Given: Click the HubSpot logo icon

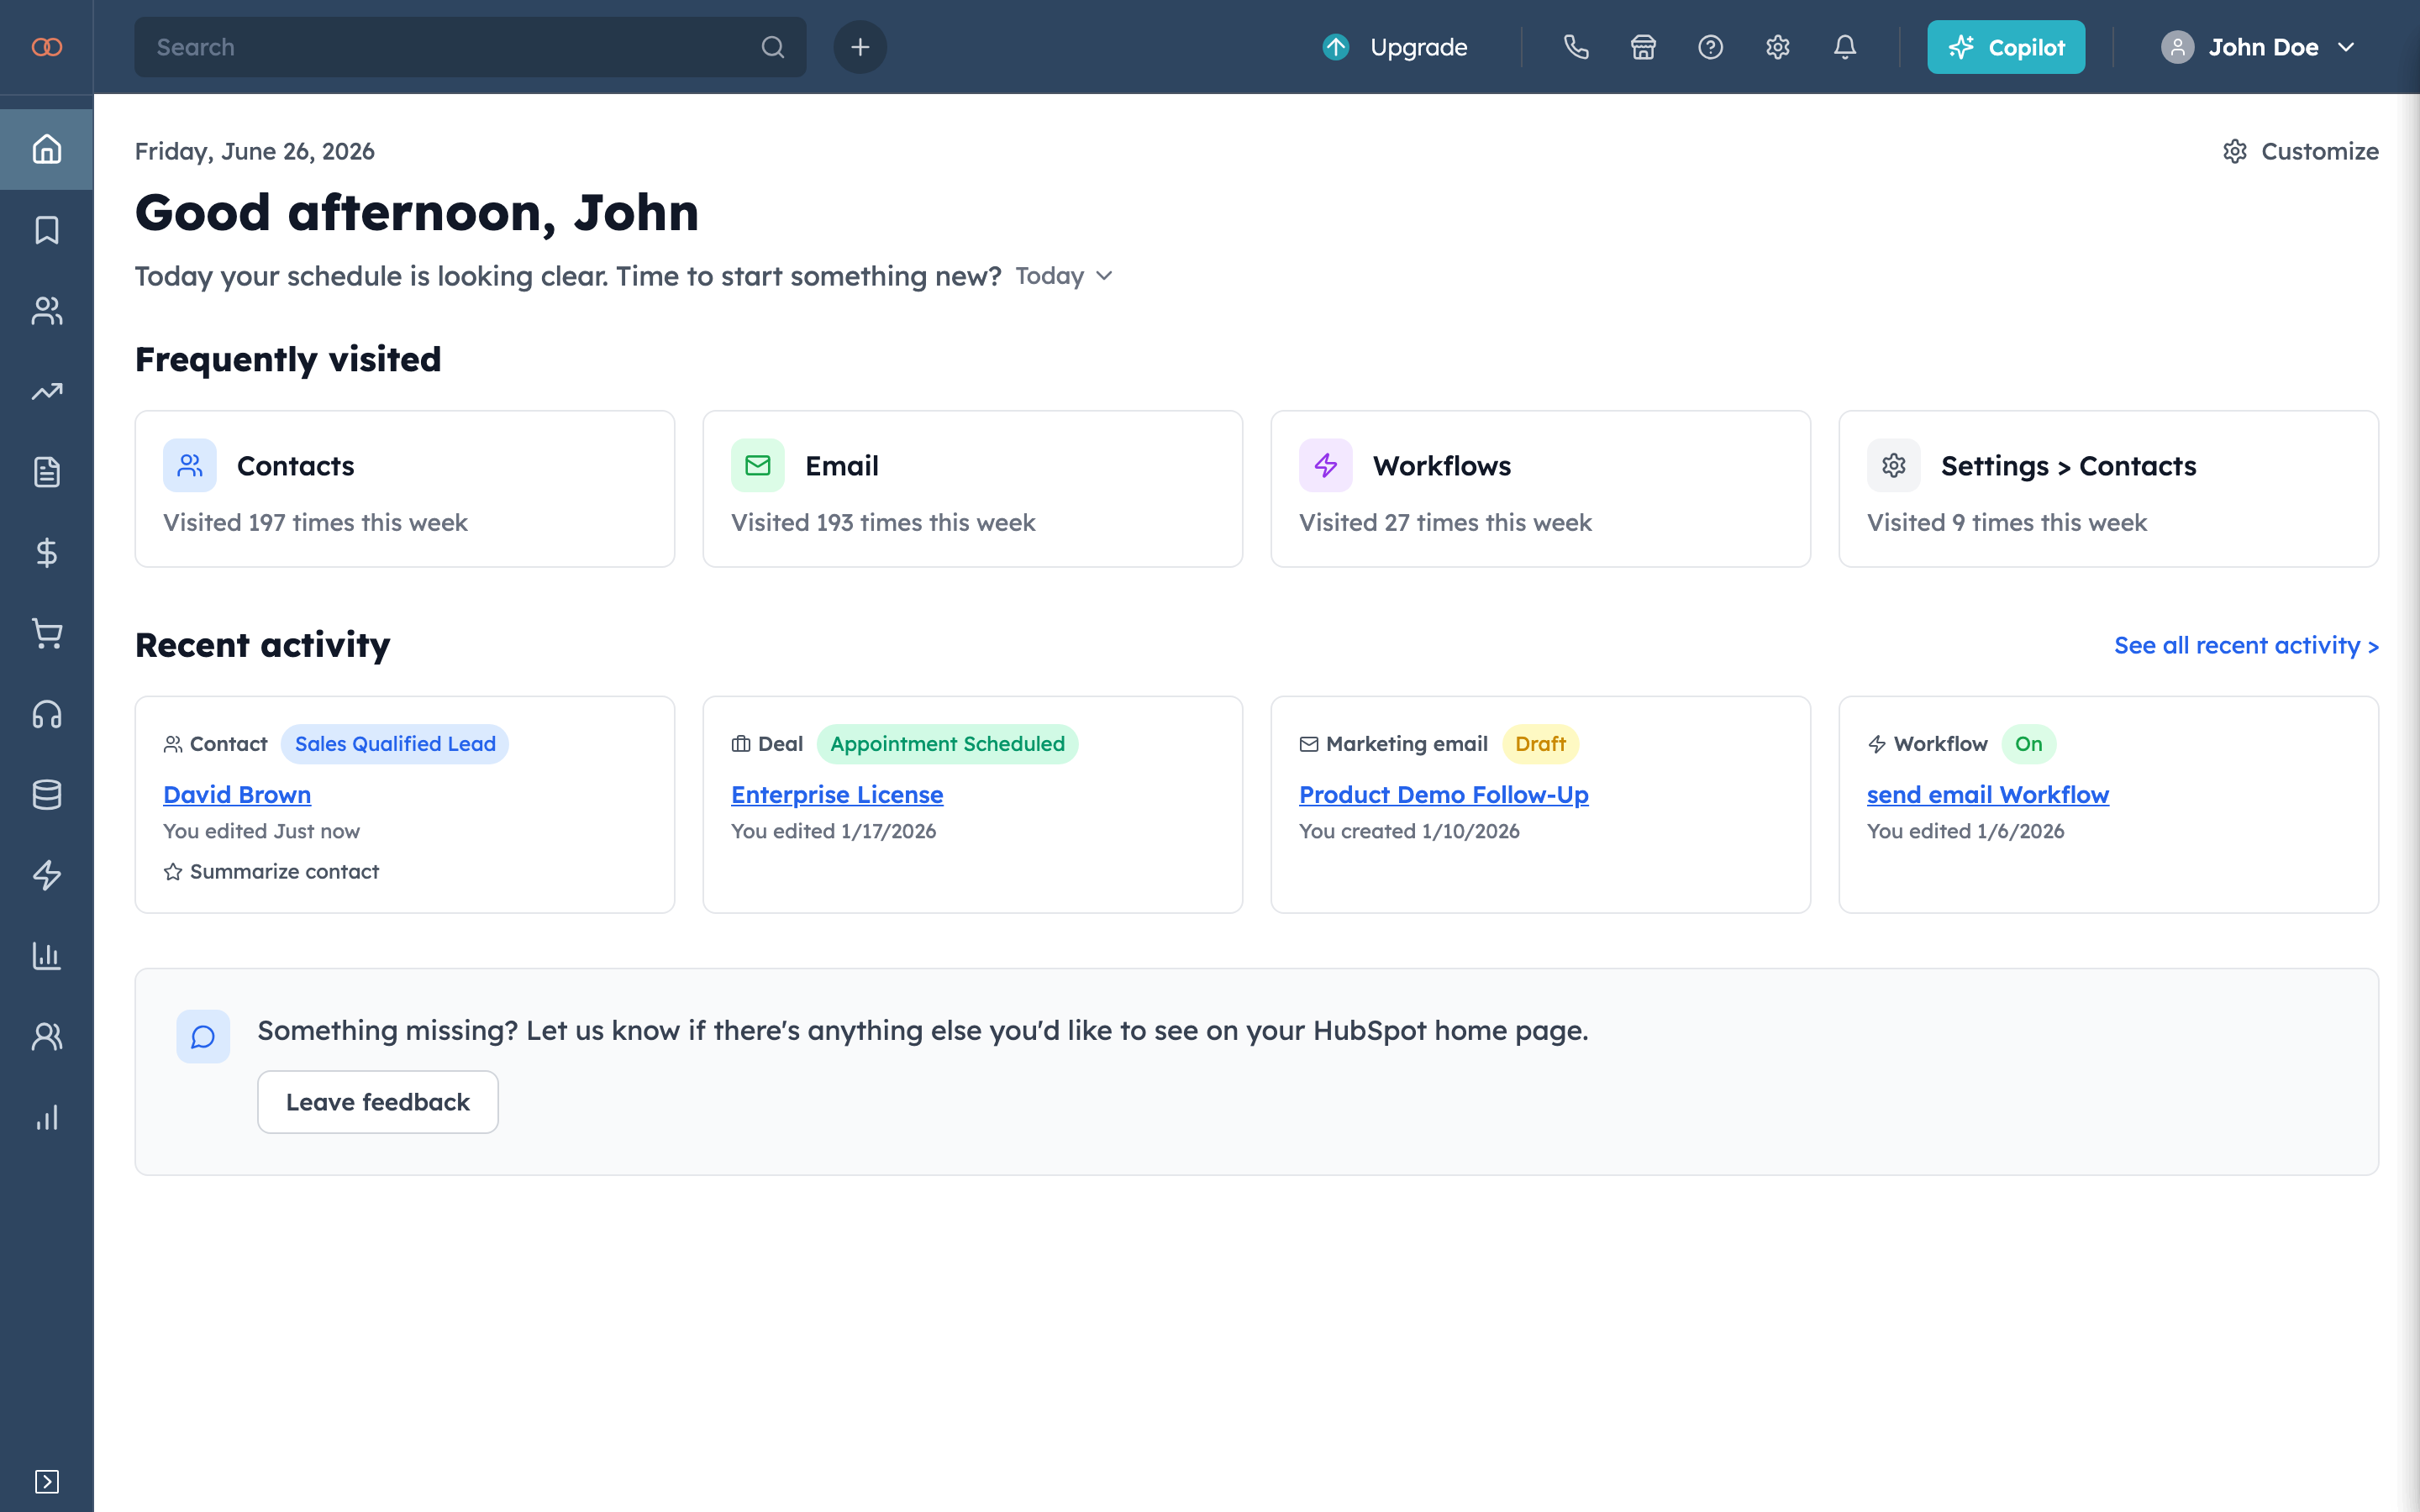Looking at the screenshot, I should 47,47.
